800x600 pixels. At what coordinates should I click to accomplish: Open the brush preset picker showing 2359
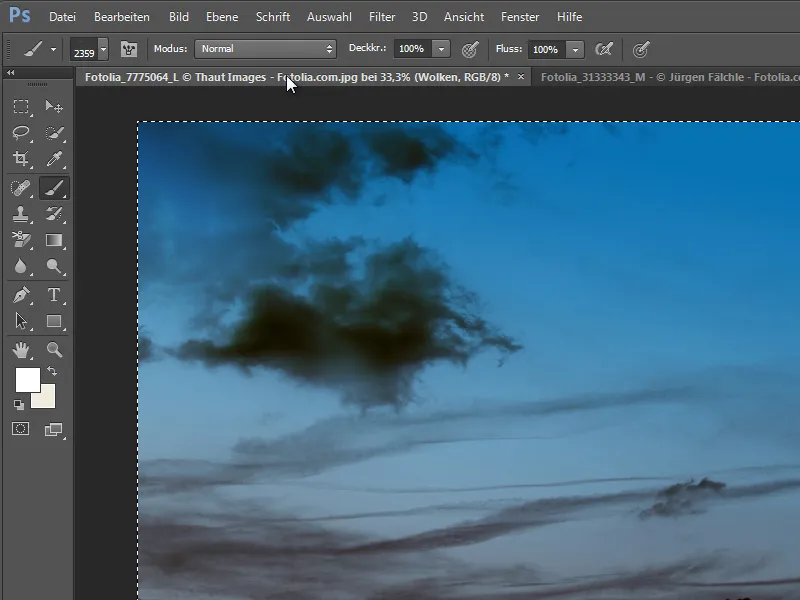click(89, 49)
